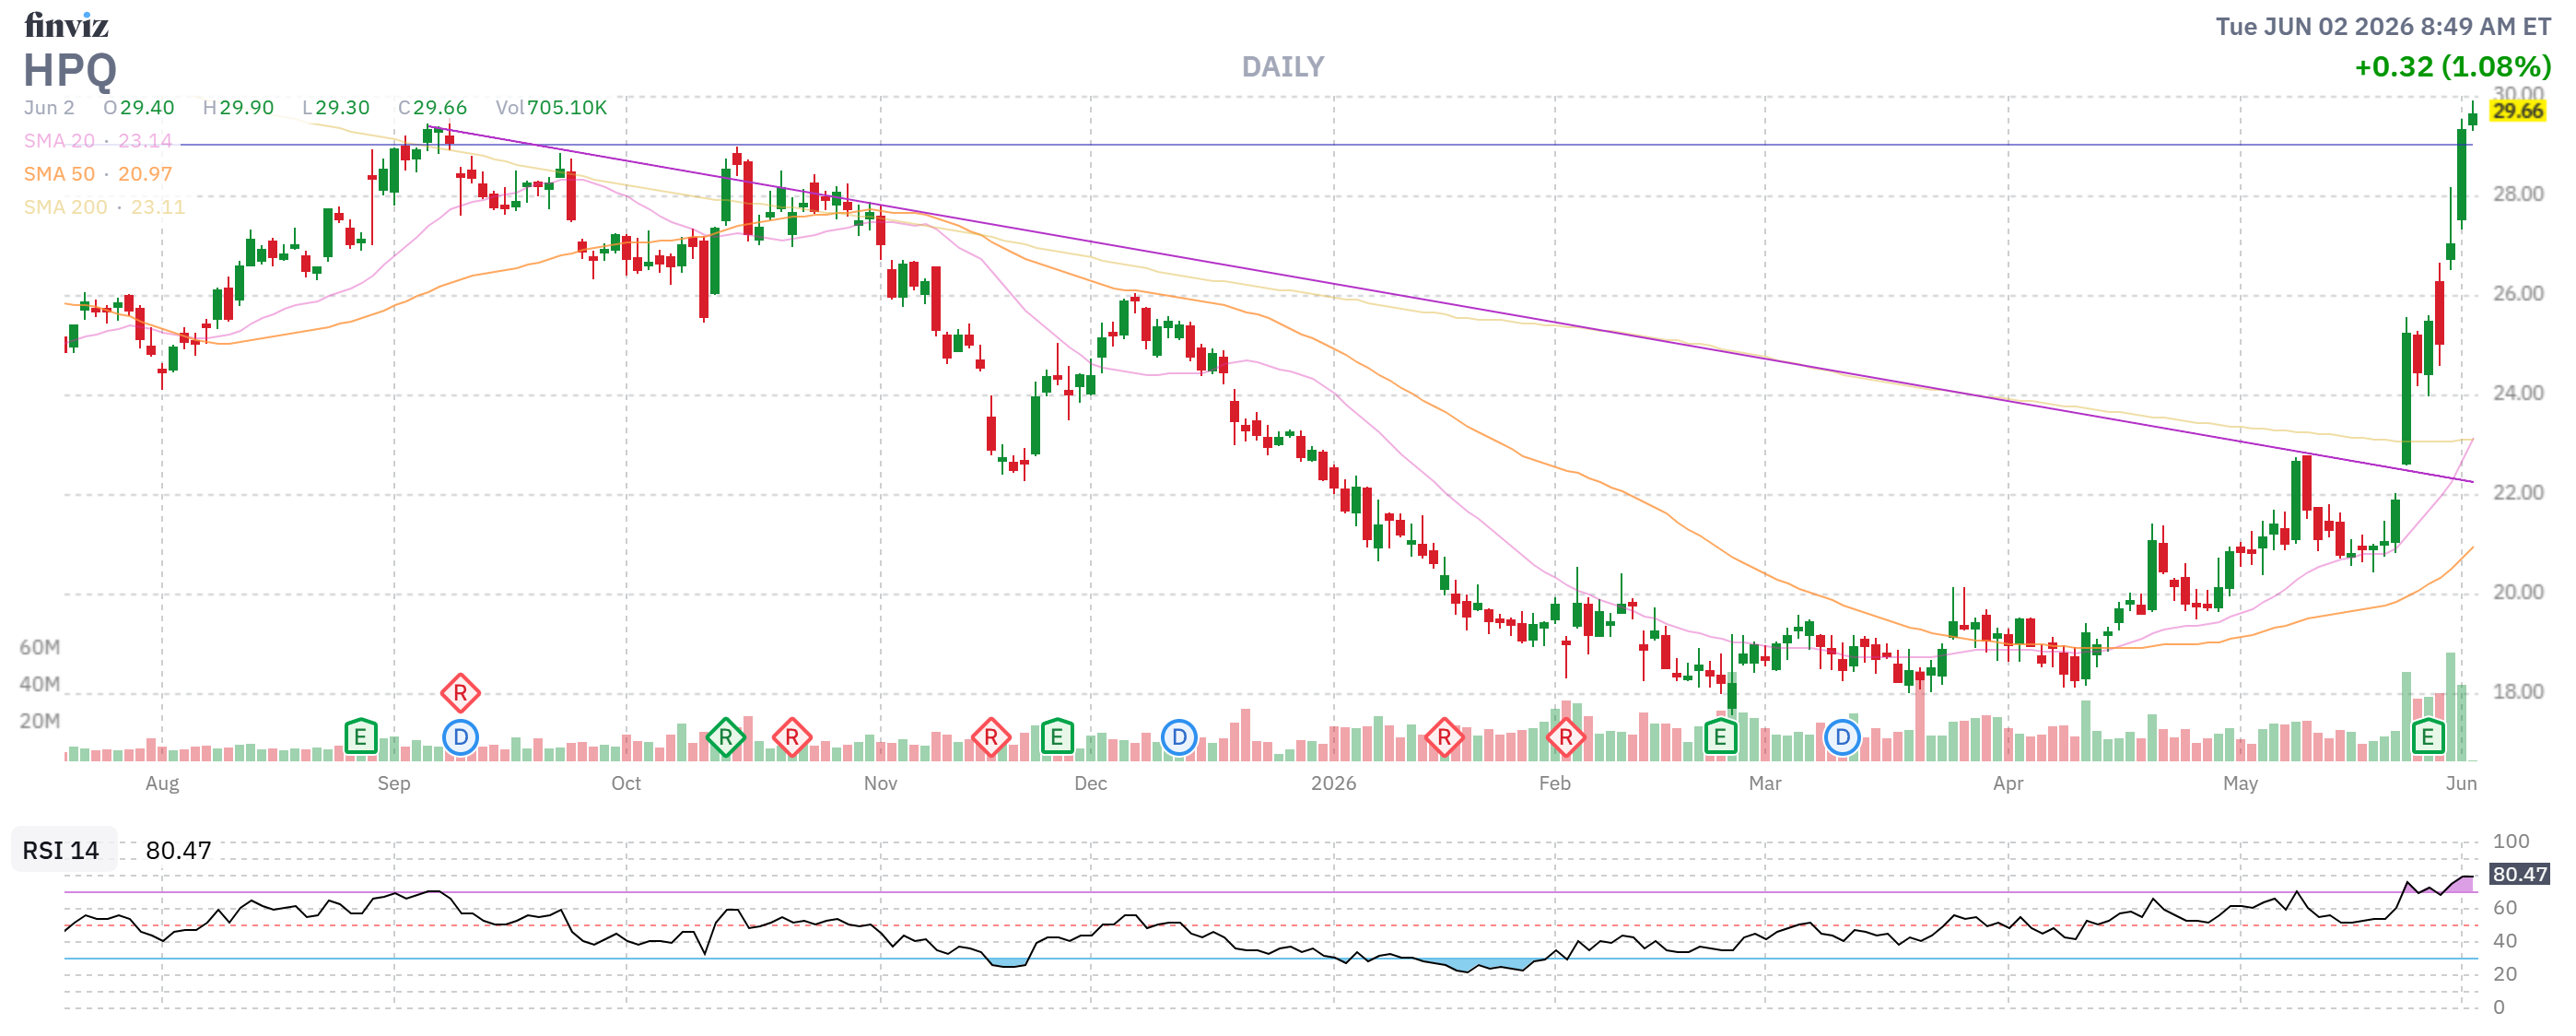Click the Apr label on time axis
The height and width of the screenshot is (1036, 2576).
2008,783
